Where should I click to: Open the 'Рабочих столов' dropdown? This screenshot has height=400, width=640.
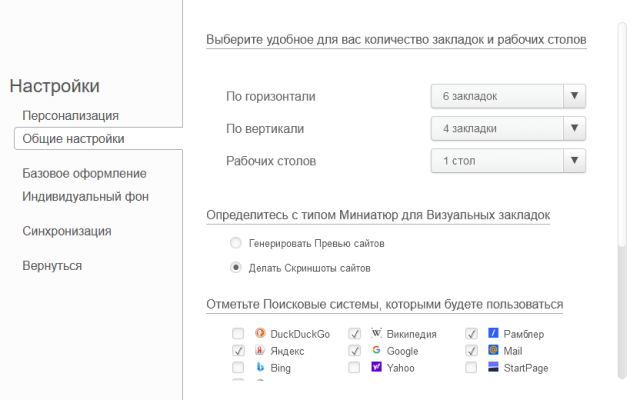tap(508, 161)
